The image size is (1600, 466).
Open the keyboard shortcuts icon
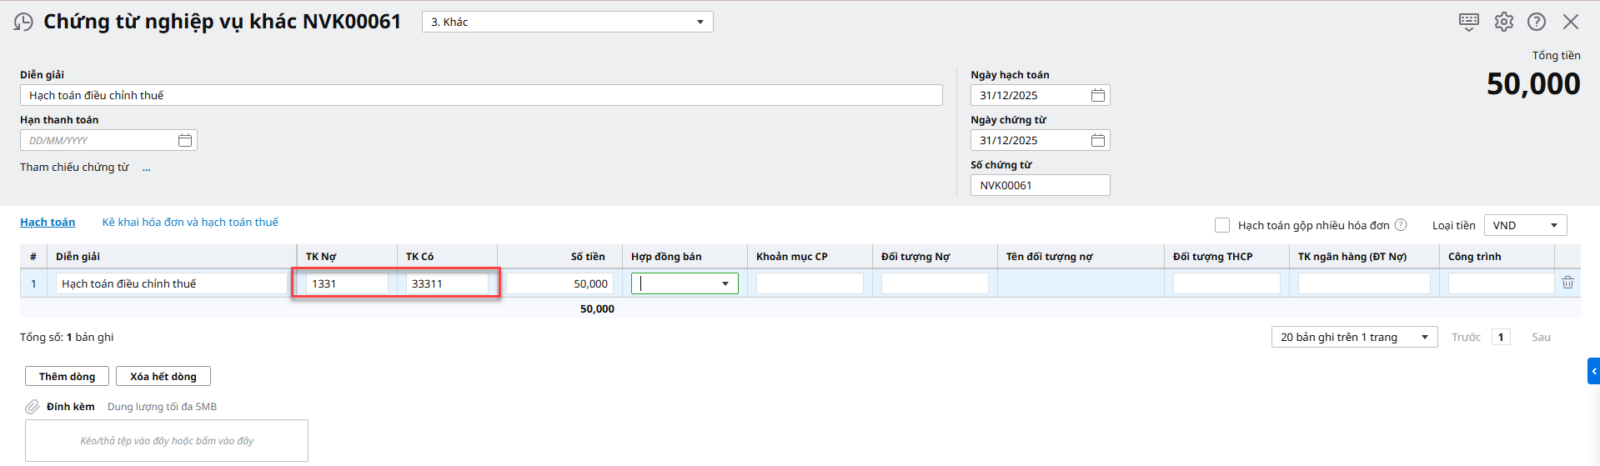1468,22
